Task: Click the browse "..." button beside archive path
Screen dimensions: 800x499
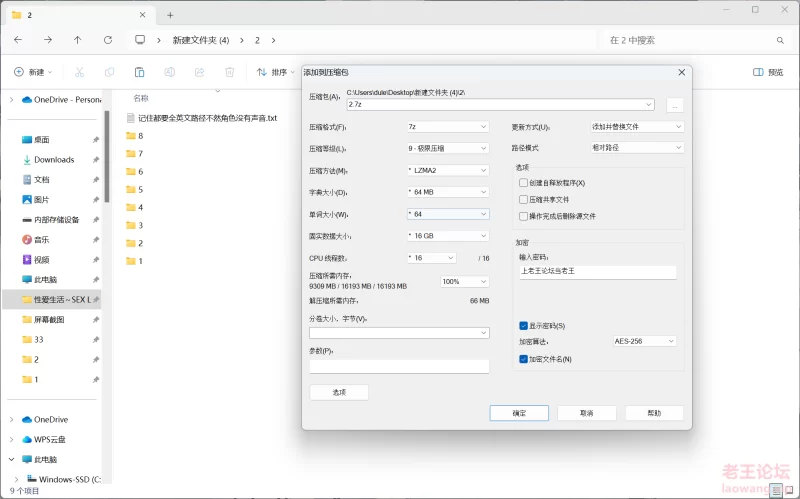Action: 674,105
